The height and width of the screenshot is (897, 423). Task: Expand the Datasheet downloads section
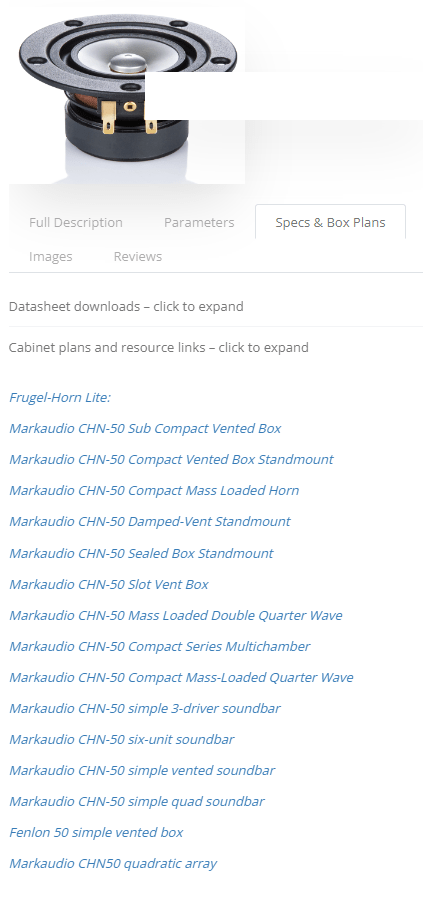click(x=126, y=306)
